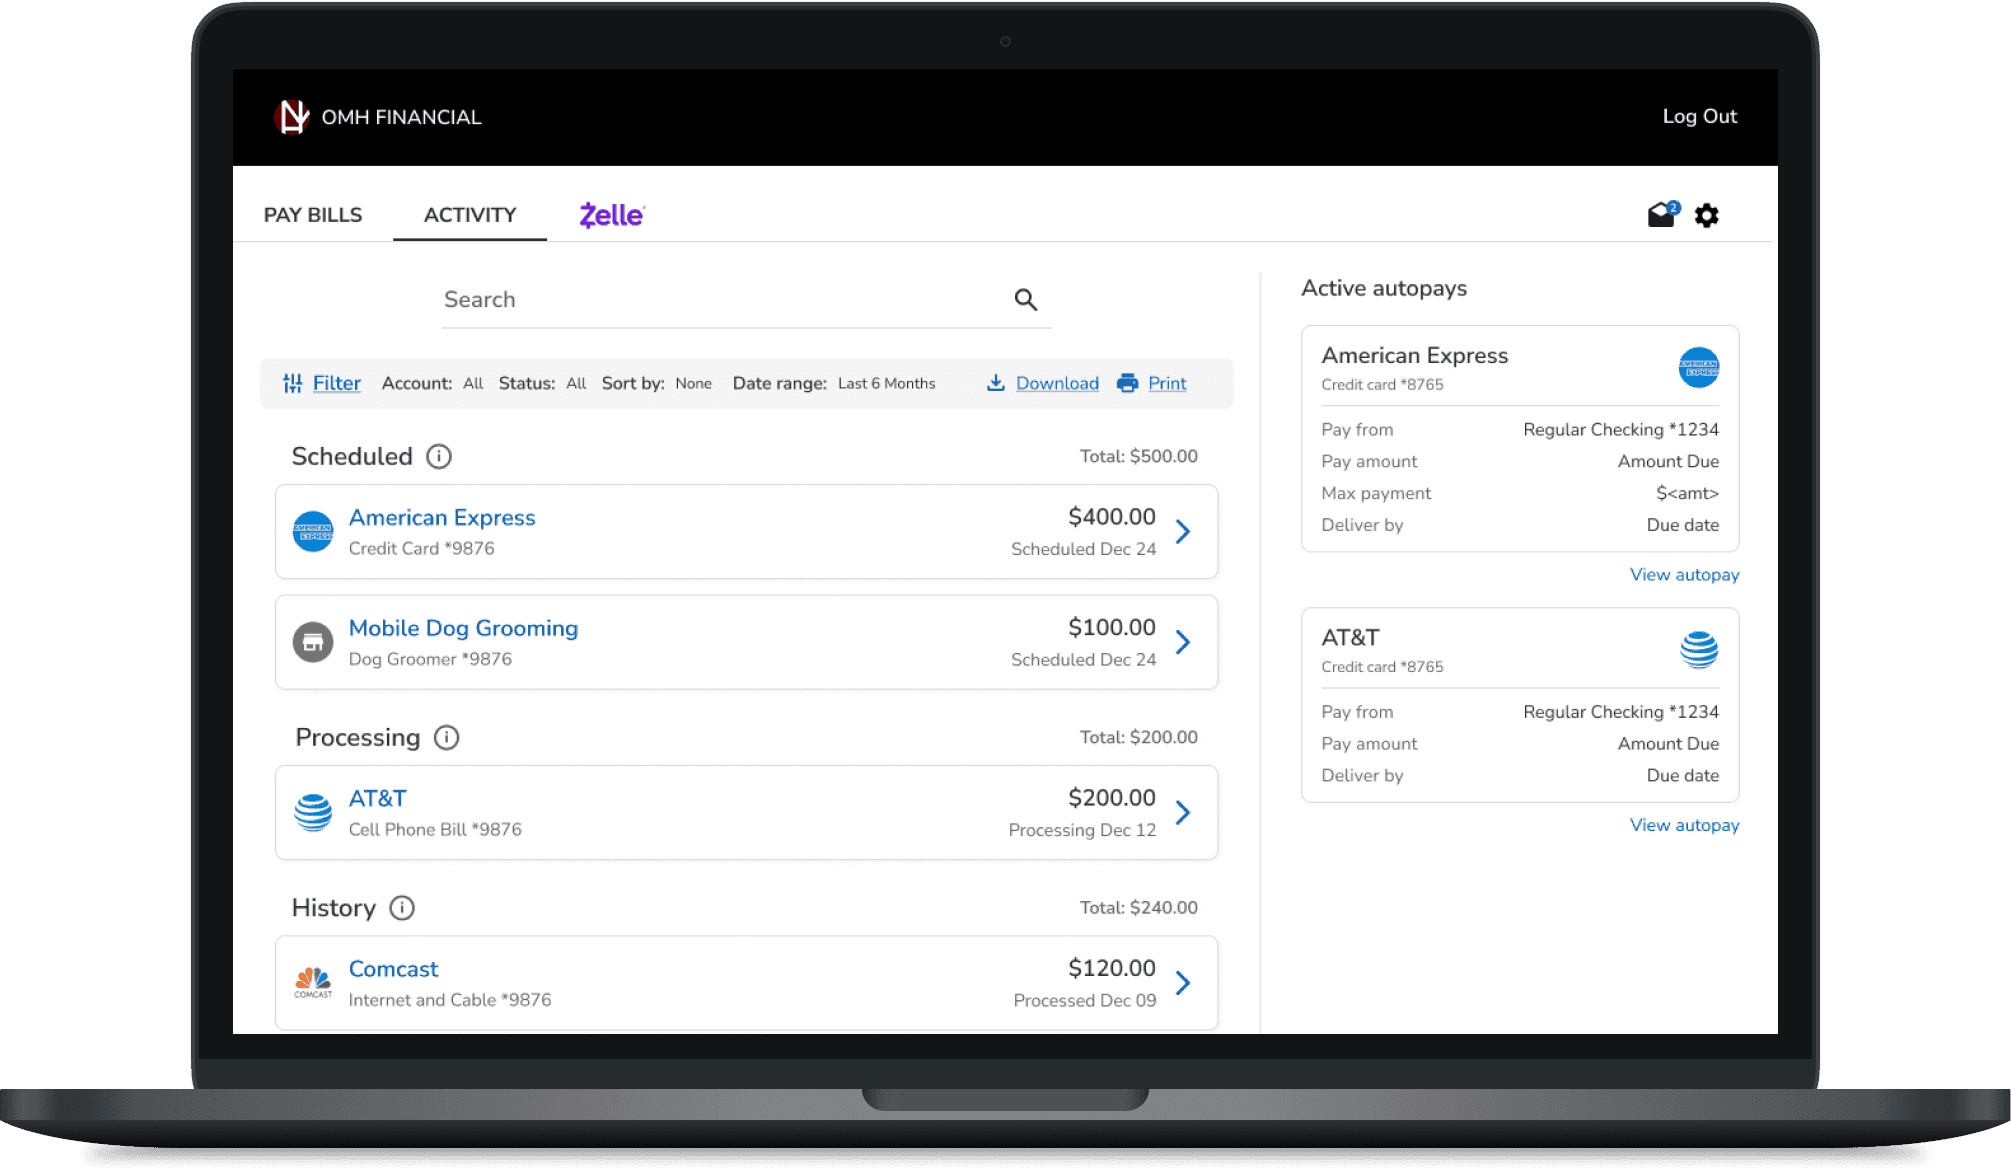Download the activity list
Image resolution: width=2011 pixels, height=1171 pixels.
tap(1056, 383)
